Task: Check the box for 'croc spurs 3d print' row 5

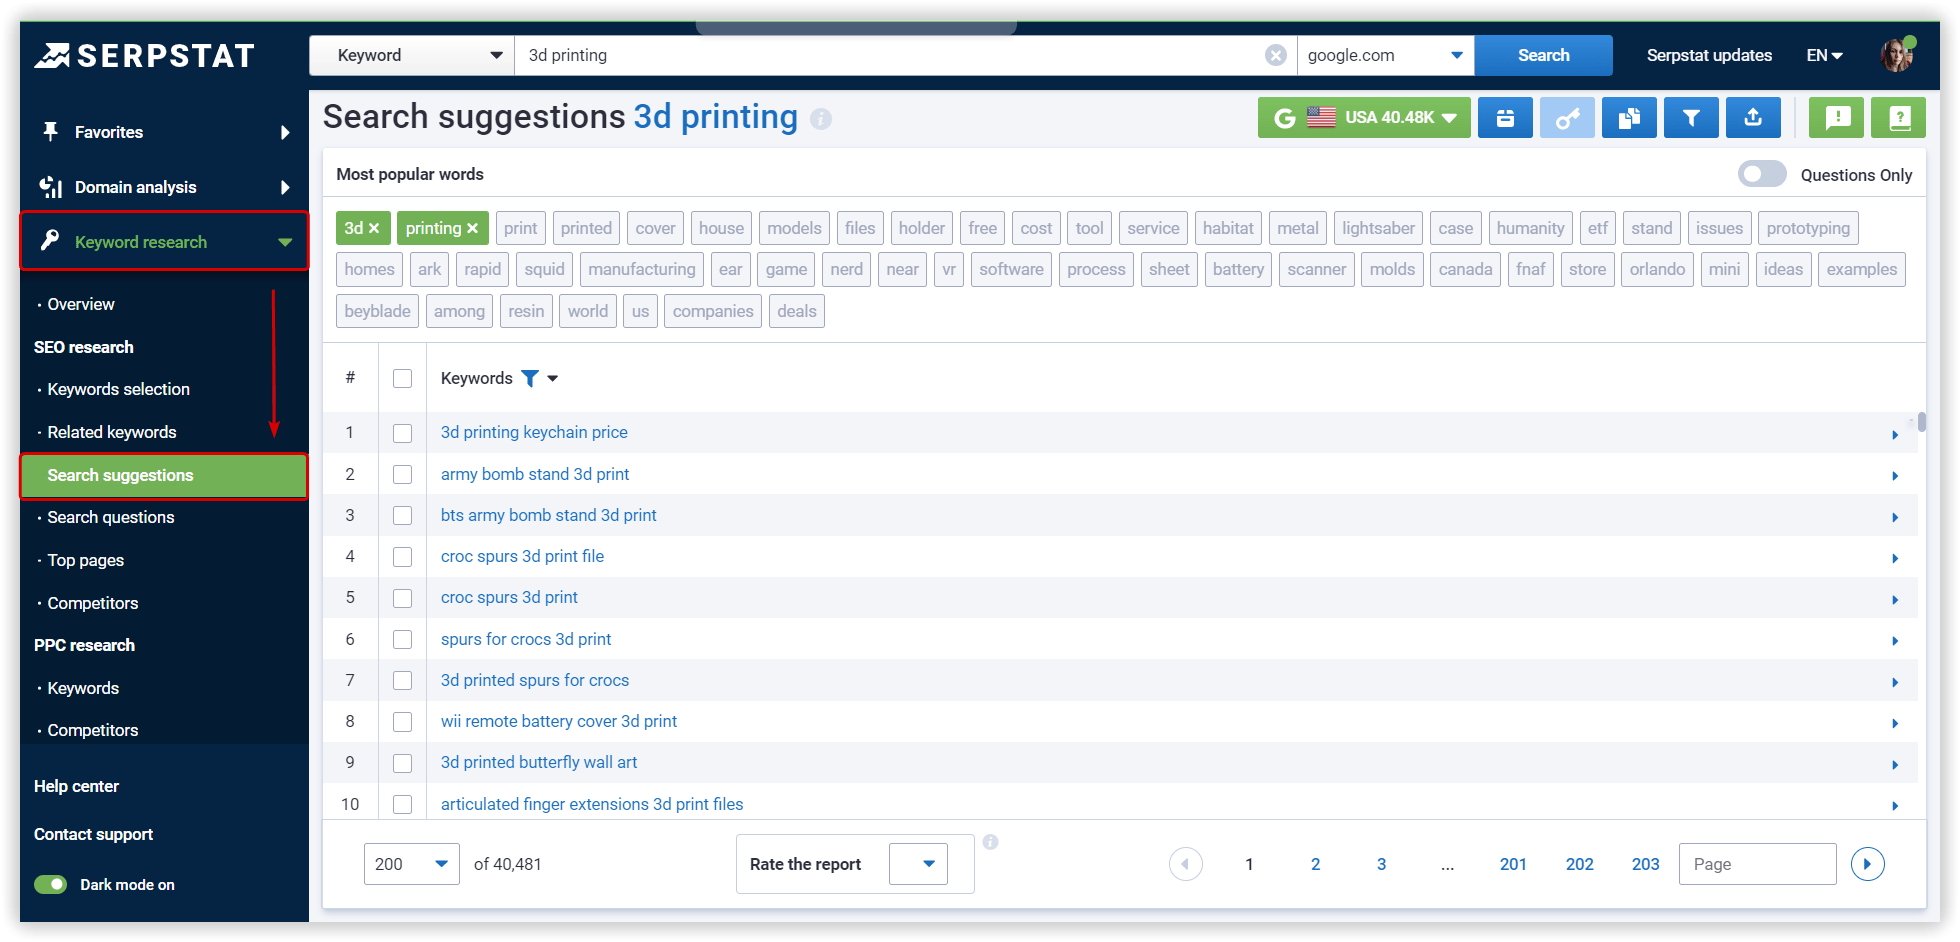Action: (x=402, y=598)
